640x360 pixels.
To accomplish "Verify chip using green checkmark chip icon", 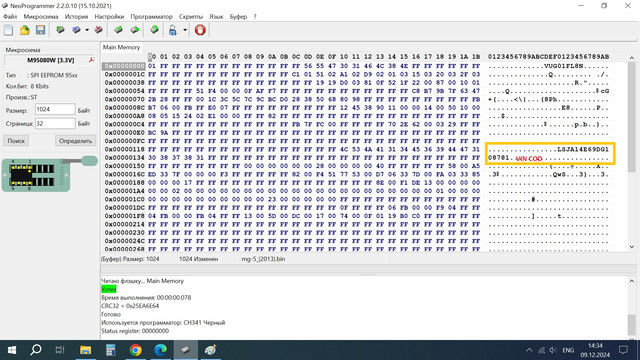I will [118, 30].
